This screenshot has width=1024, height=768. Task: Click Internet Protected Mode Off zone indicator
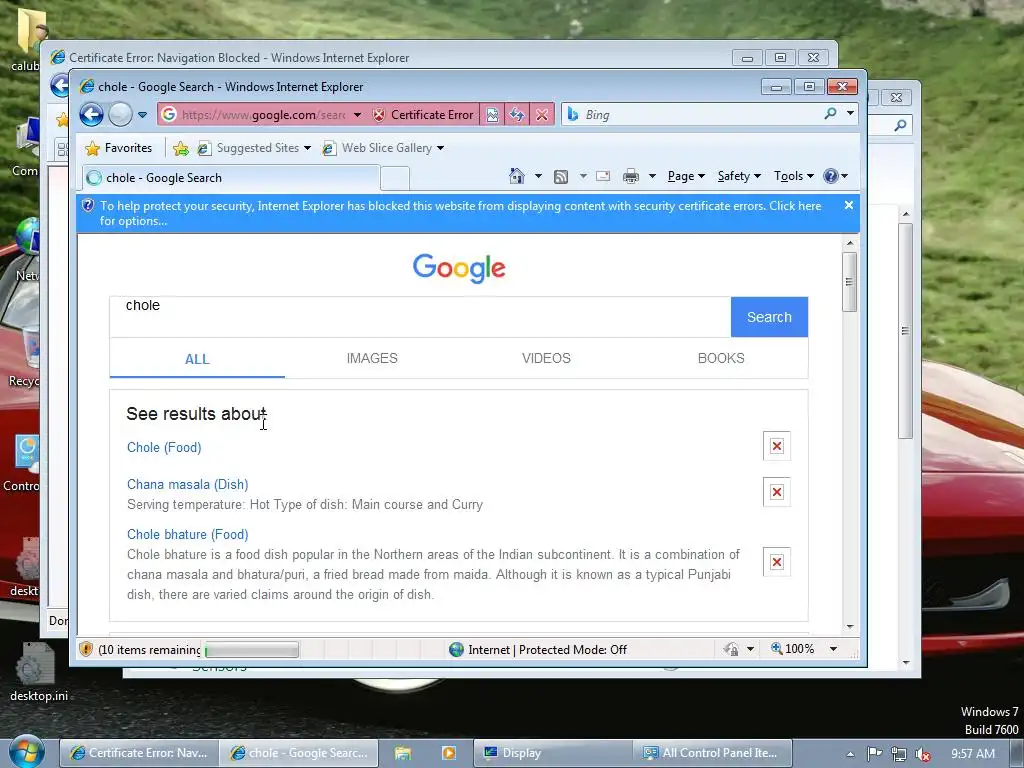point(538,650)
